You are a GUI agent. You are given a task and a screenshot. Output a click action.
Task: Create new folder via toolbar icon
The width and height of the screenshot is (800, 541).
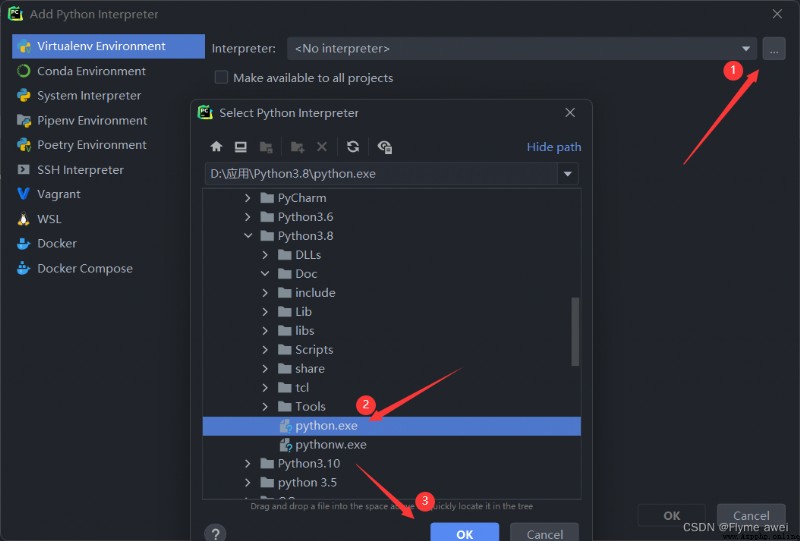click(297, 147)
